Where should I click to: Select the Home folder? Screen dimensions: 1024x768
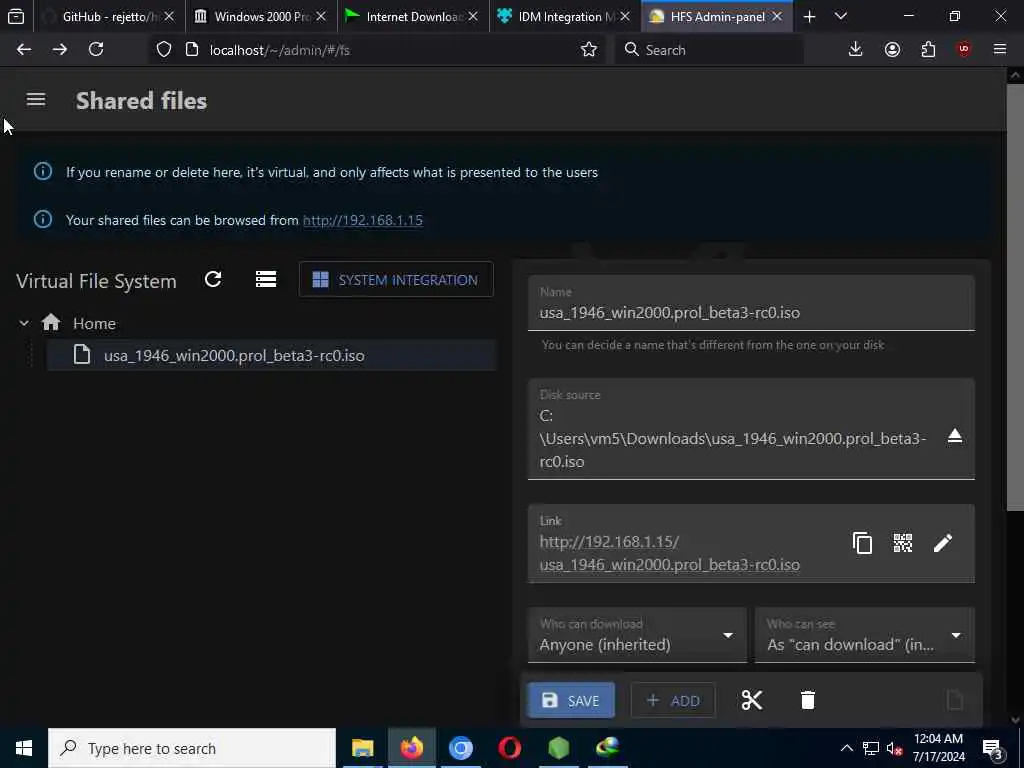[94, 323]
